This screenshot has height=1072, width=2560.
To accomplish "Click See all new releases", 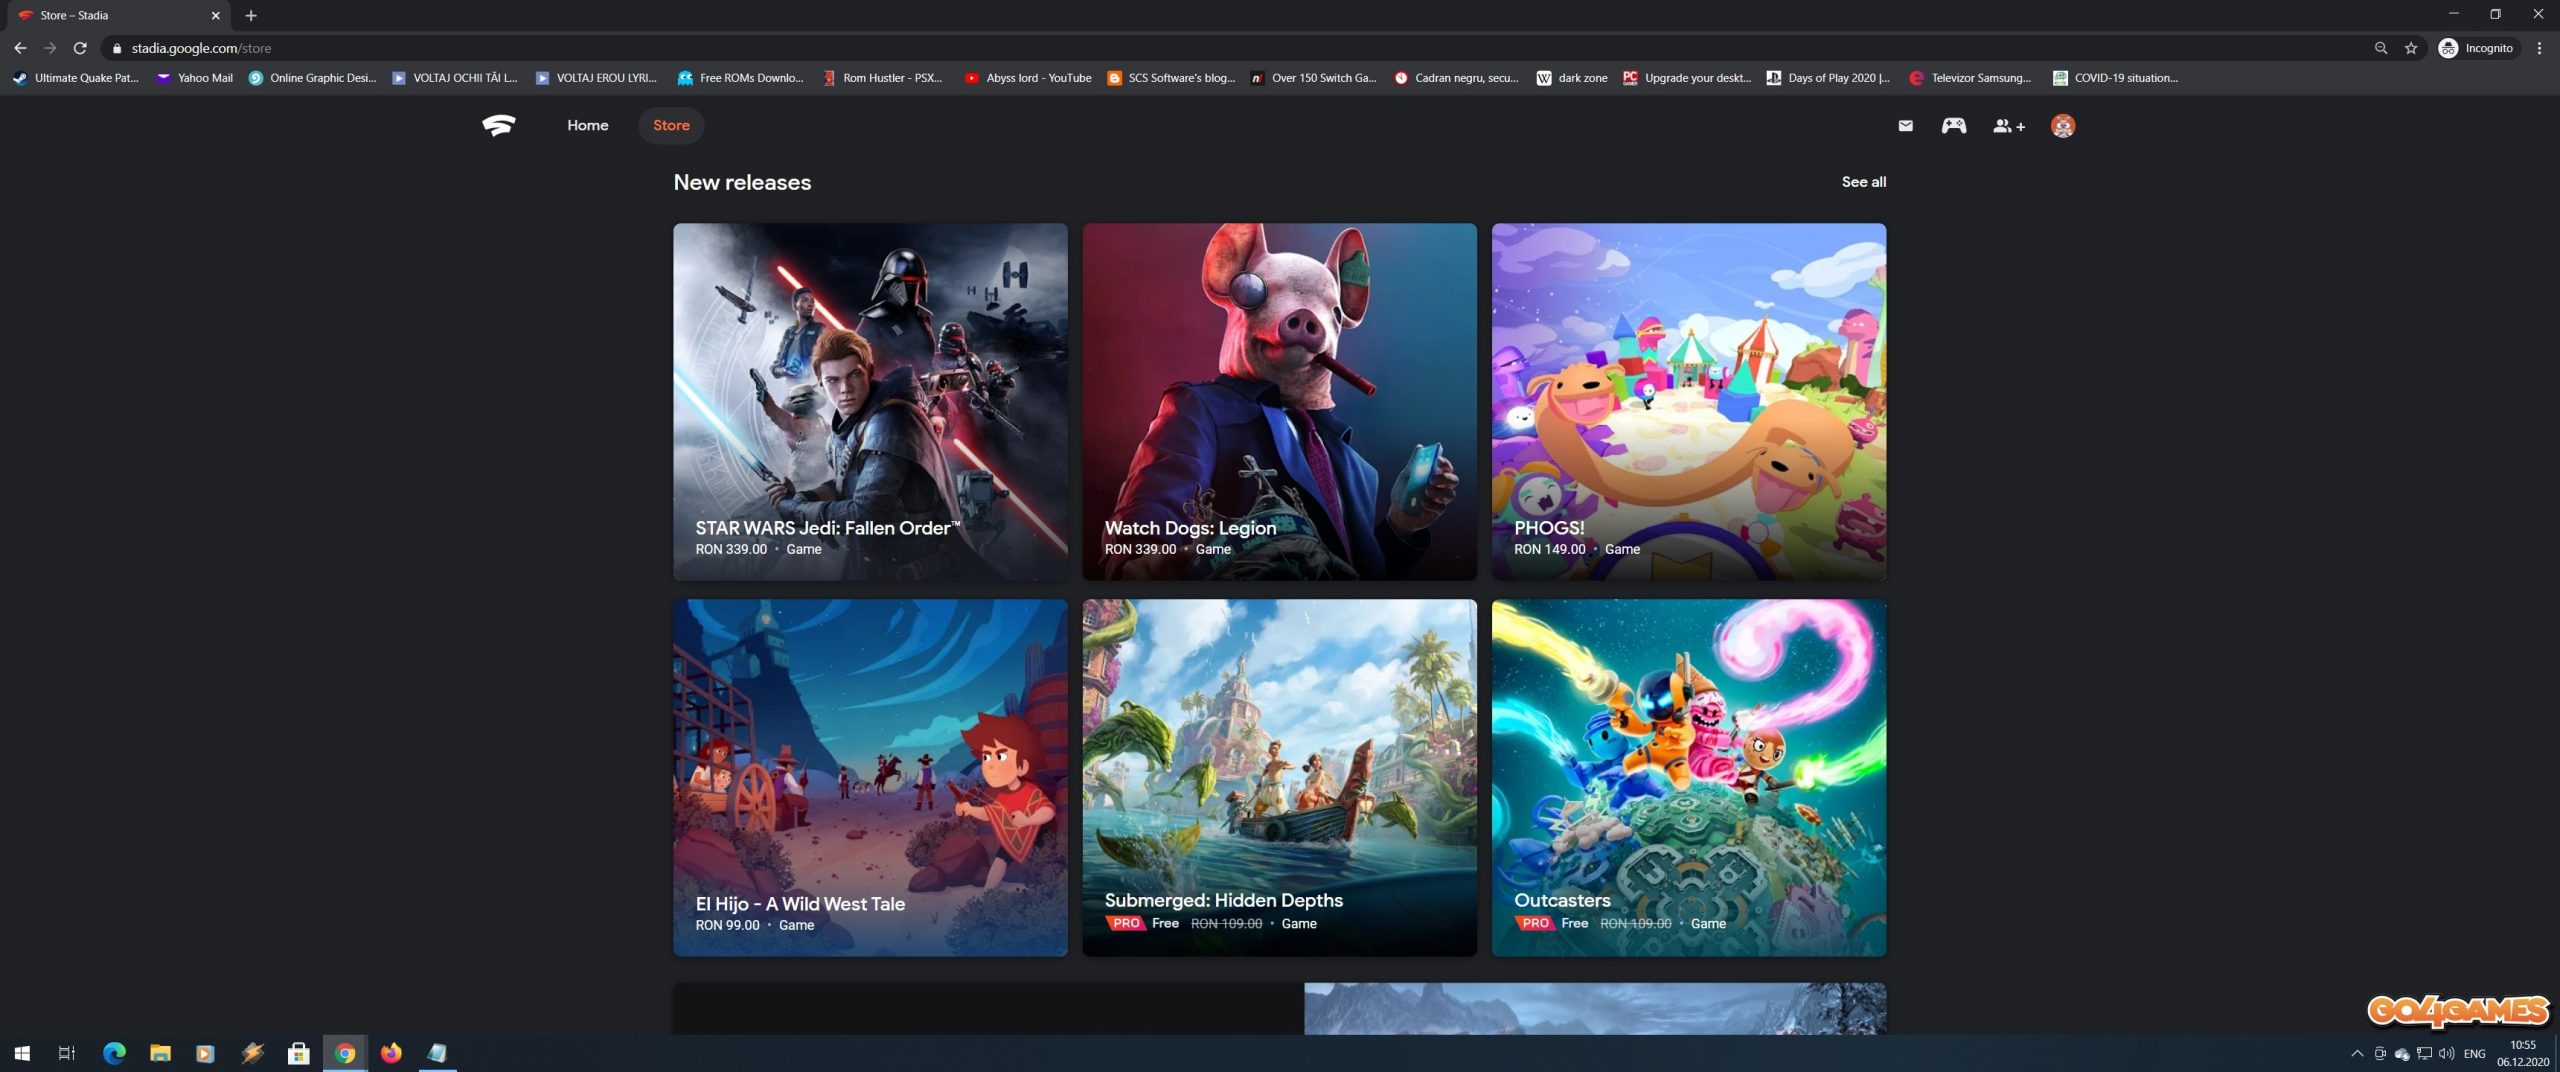I will click(x=1863, y=181).
